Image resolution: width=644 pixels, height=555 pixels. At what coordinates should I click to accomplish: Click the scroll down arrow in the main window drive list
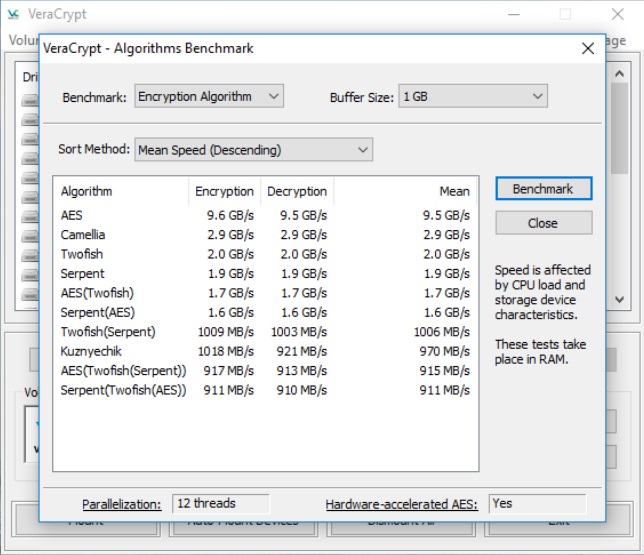tap(619, 299)
